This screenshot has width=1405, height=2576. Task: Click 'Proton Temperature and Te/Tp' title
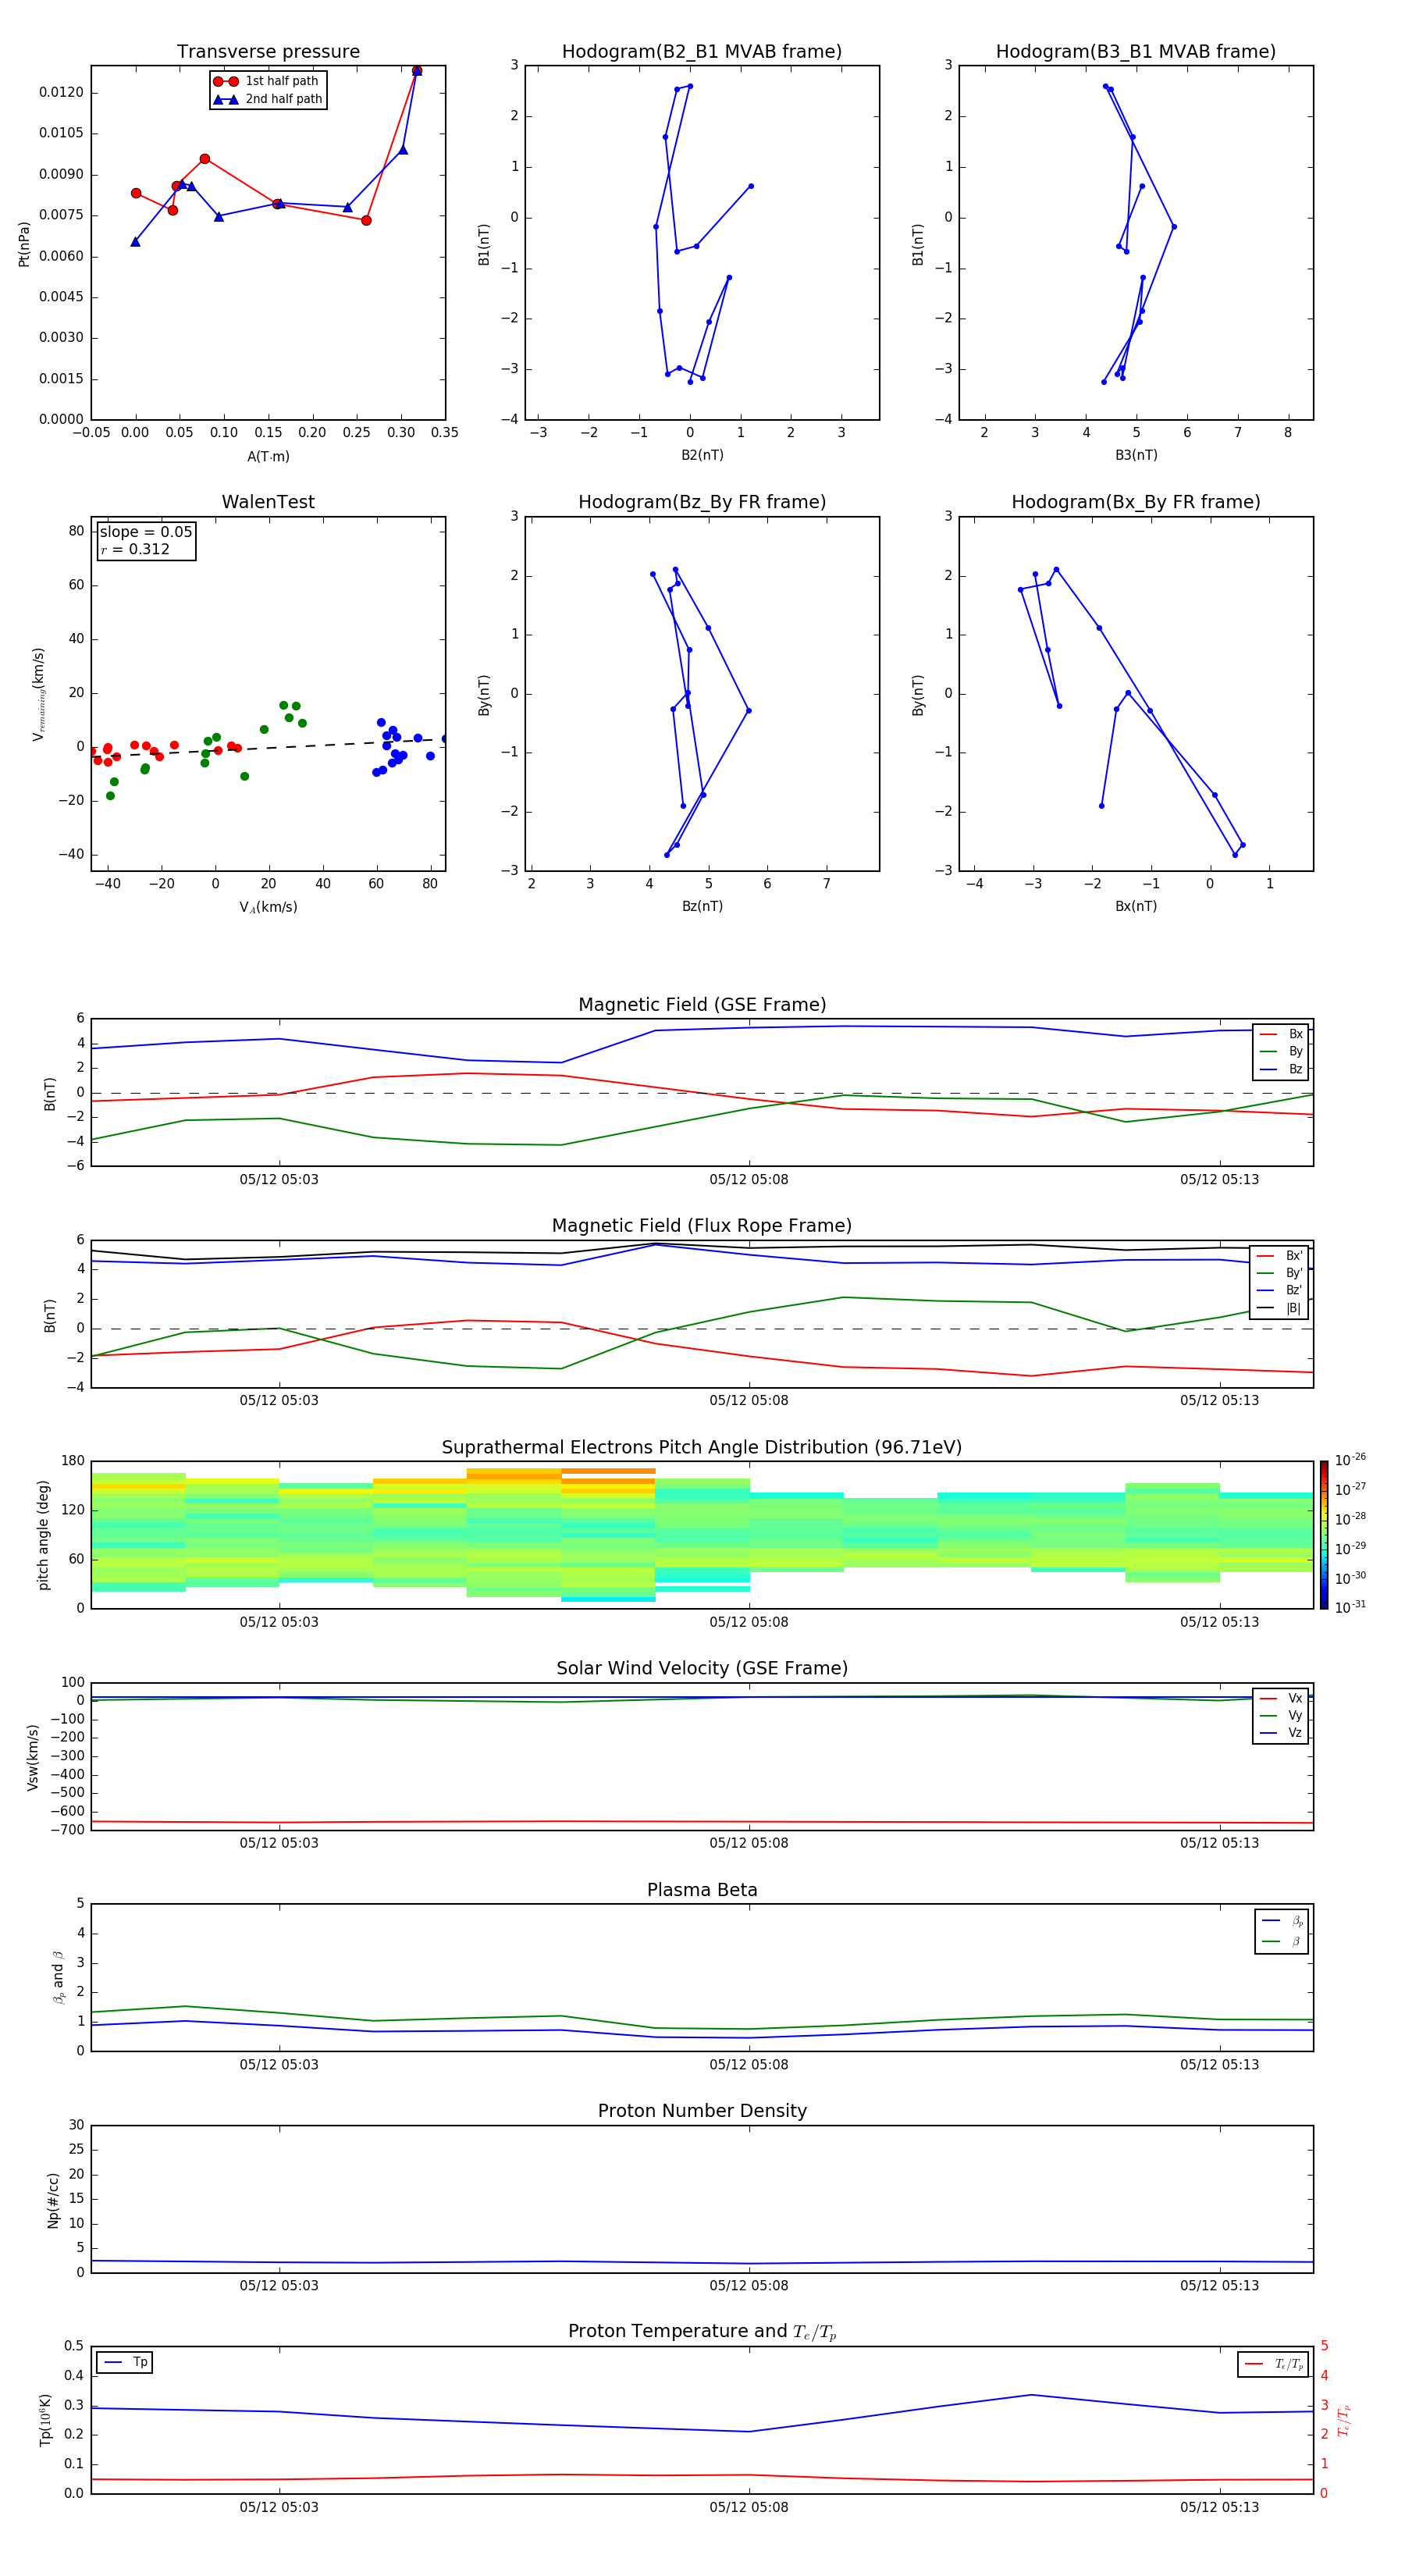tap(702, 2332)
